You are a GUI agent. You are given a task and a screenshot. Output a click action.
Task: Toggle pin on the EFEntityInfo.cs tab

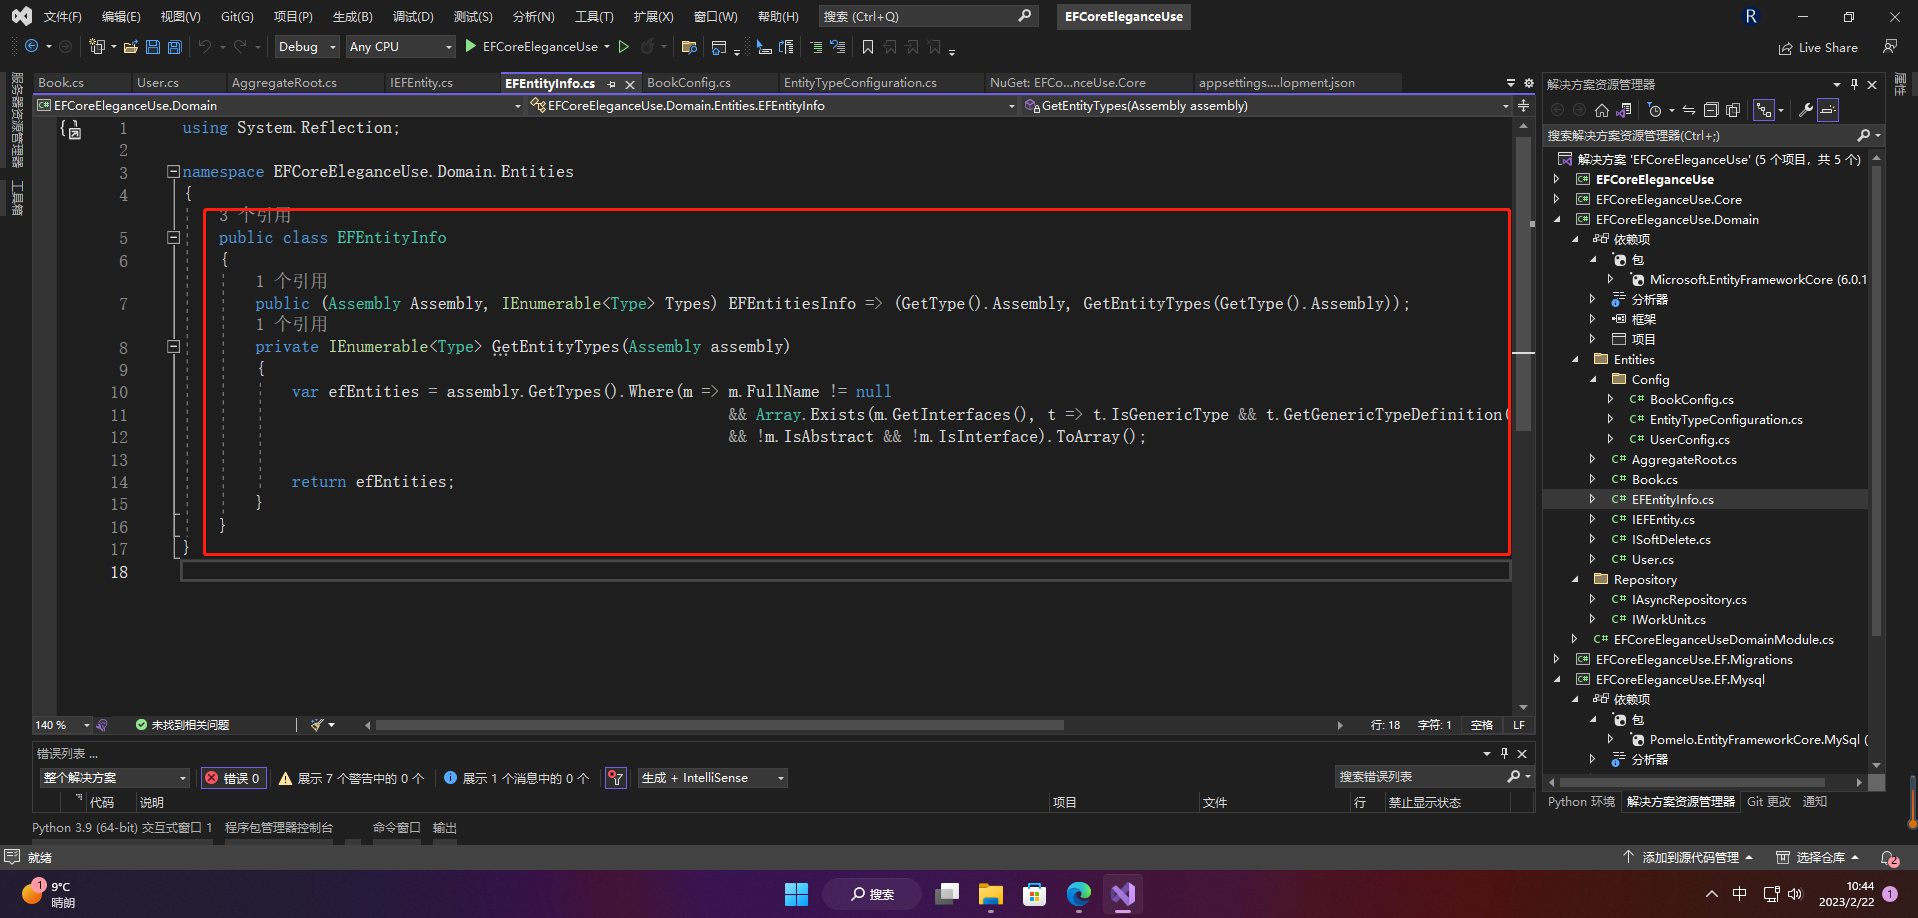pos(612,84)
